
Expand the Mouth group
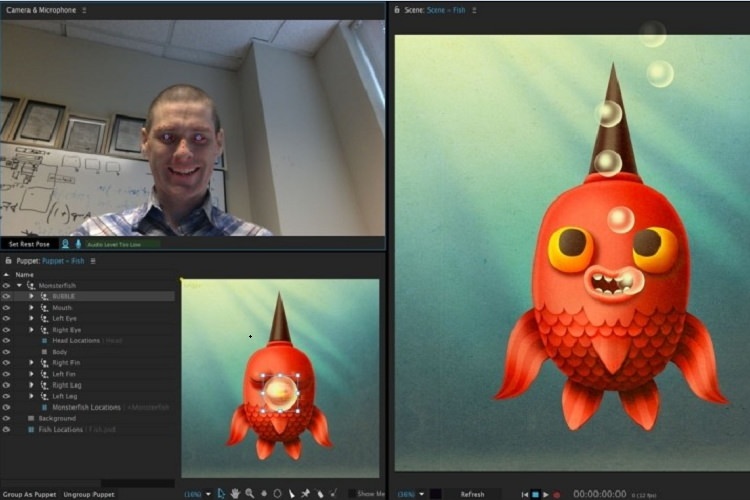pos(32,308)
